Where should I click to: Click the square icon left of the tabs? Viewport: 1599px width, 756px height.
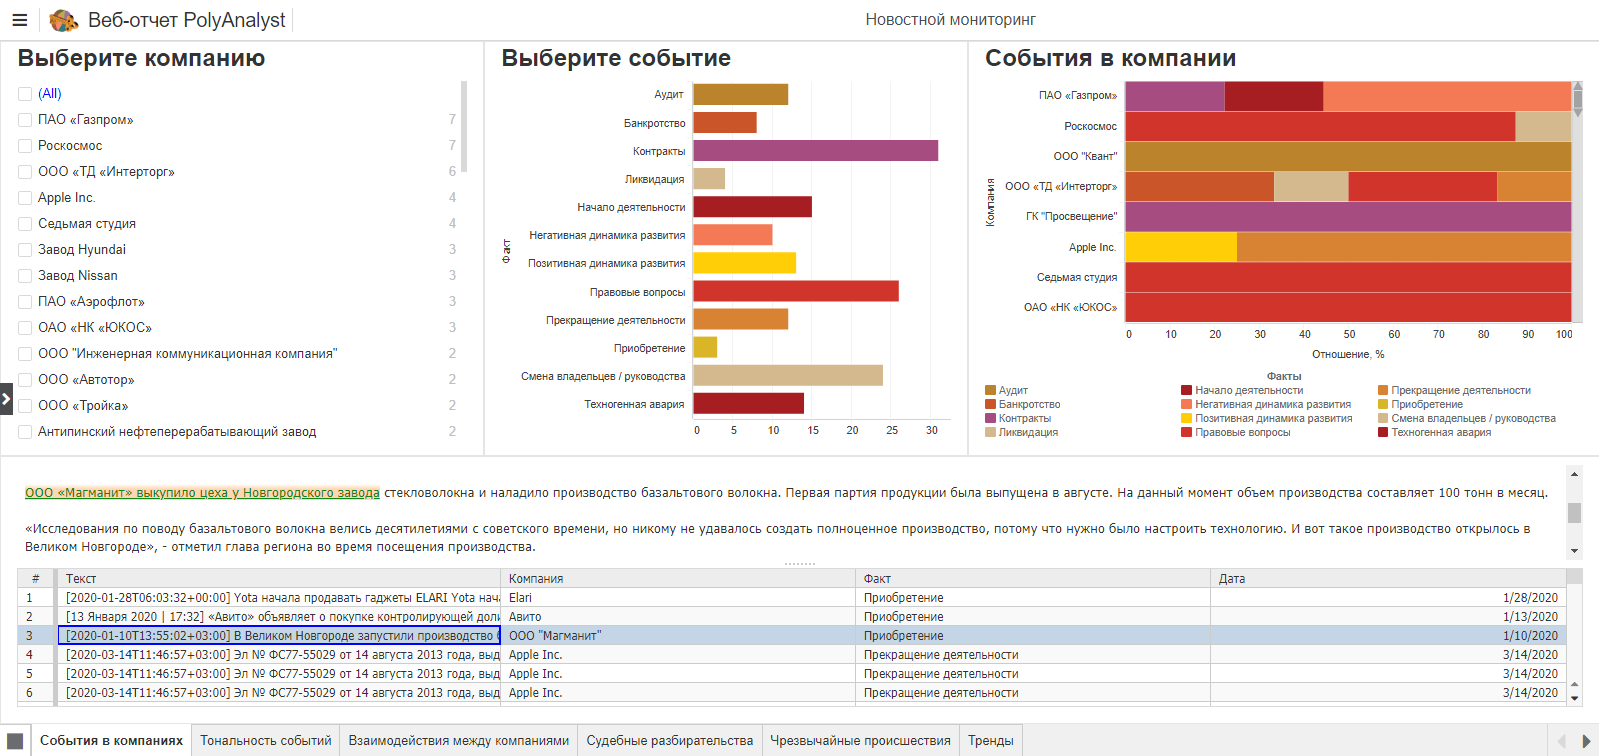[x=15, y=741]
